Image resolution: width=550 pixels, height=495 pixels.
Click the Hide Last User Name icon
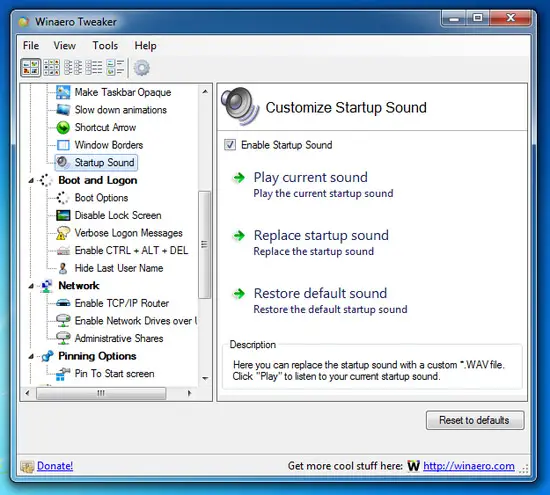(63, 268)
